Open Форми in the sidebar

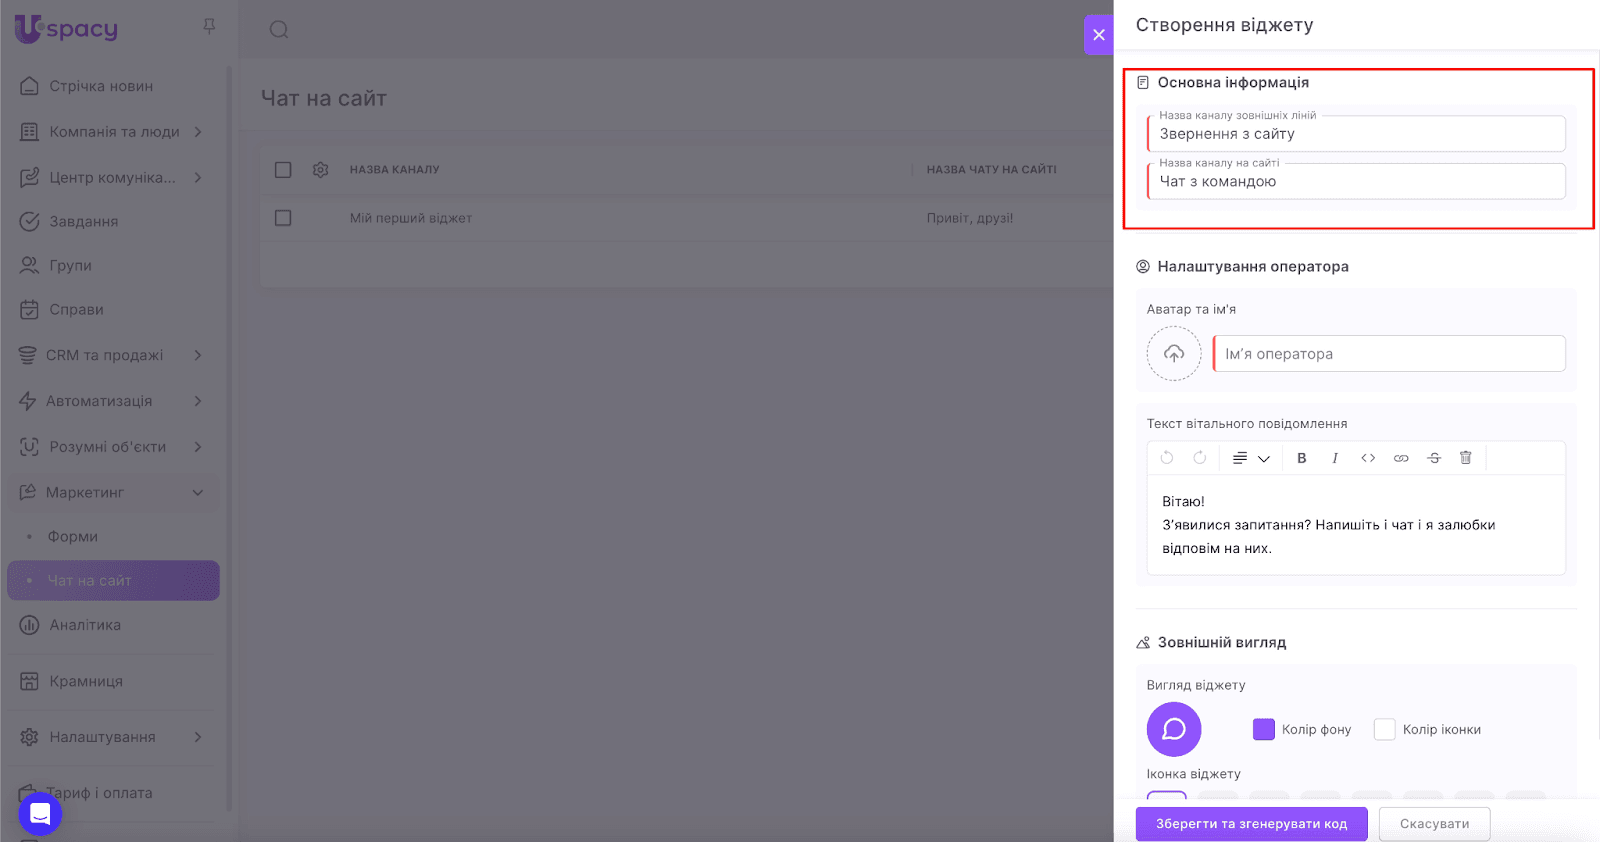pos(73,537)
